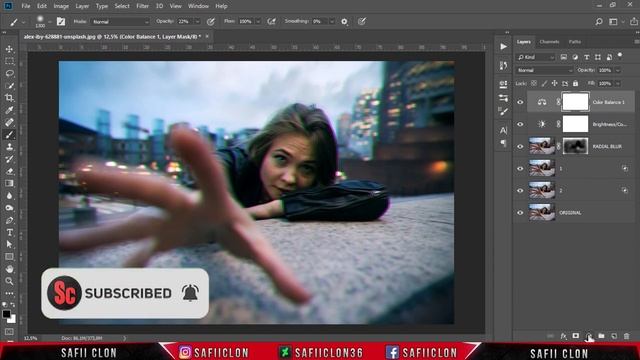Screen dimensions: 640x360
Task: Select the Rectangular Marquee tool
Action: (x=9, y=61)
